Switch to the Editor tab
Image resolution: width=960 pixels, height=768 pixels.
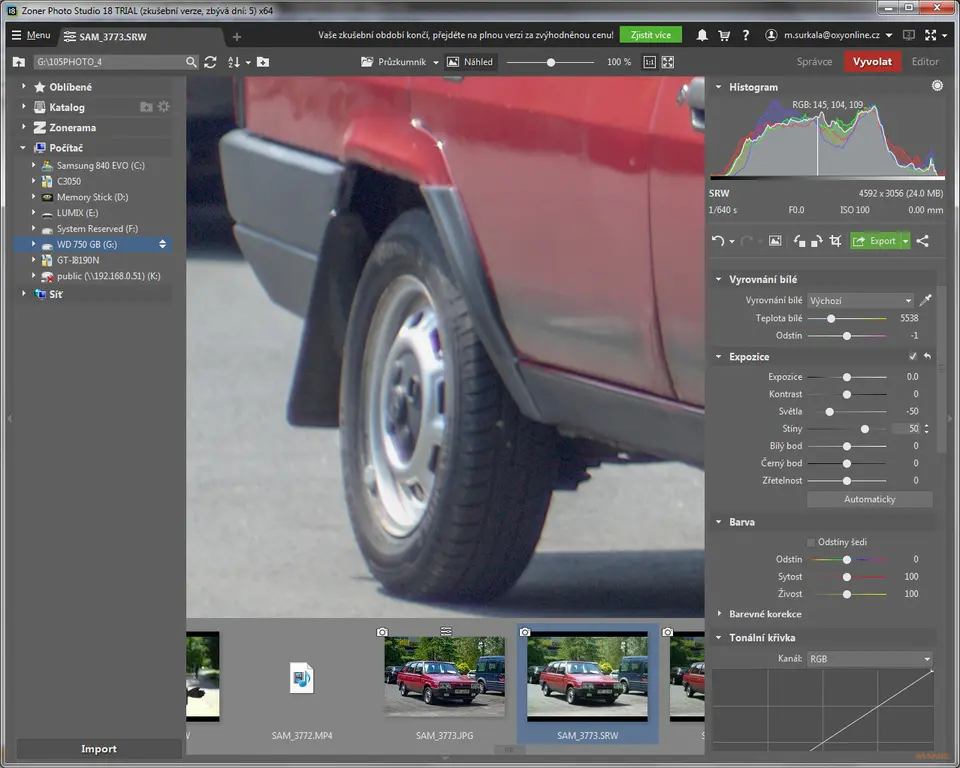(925, 62)
